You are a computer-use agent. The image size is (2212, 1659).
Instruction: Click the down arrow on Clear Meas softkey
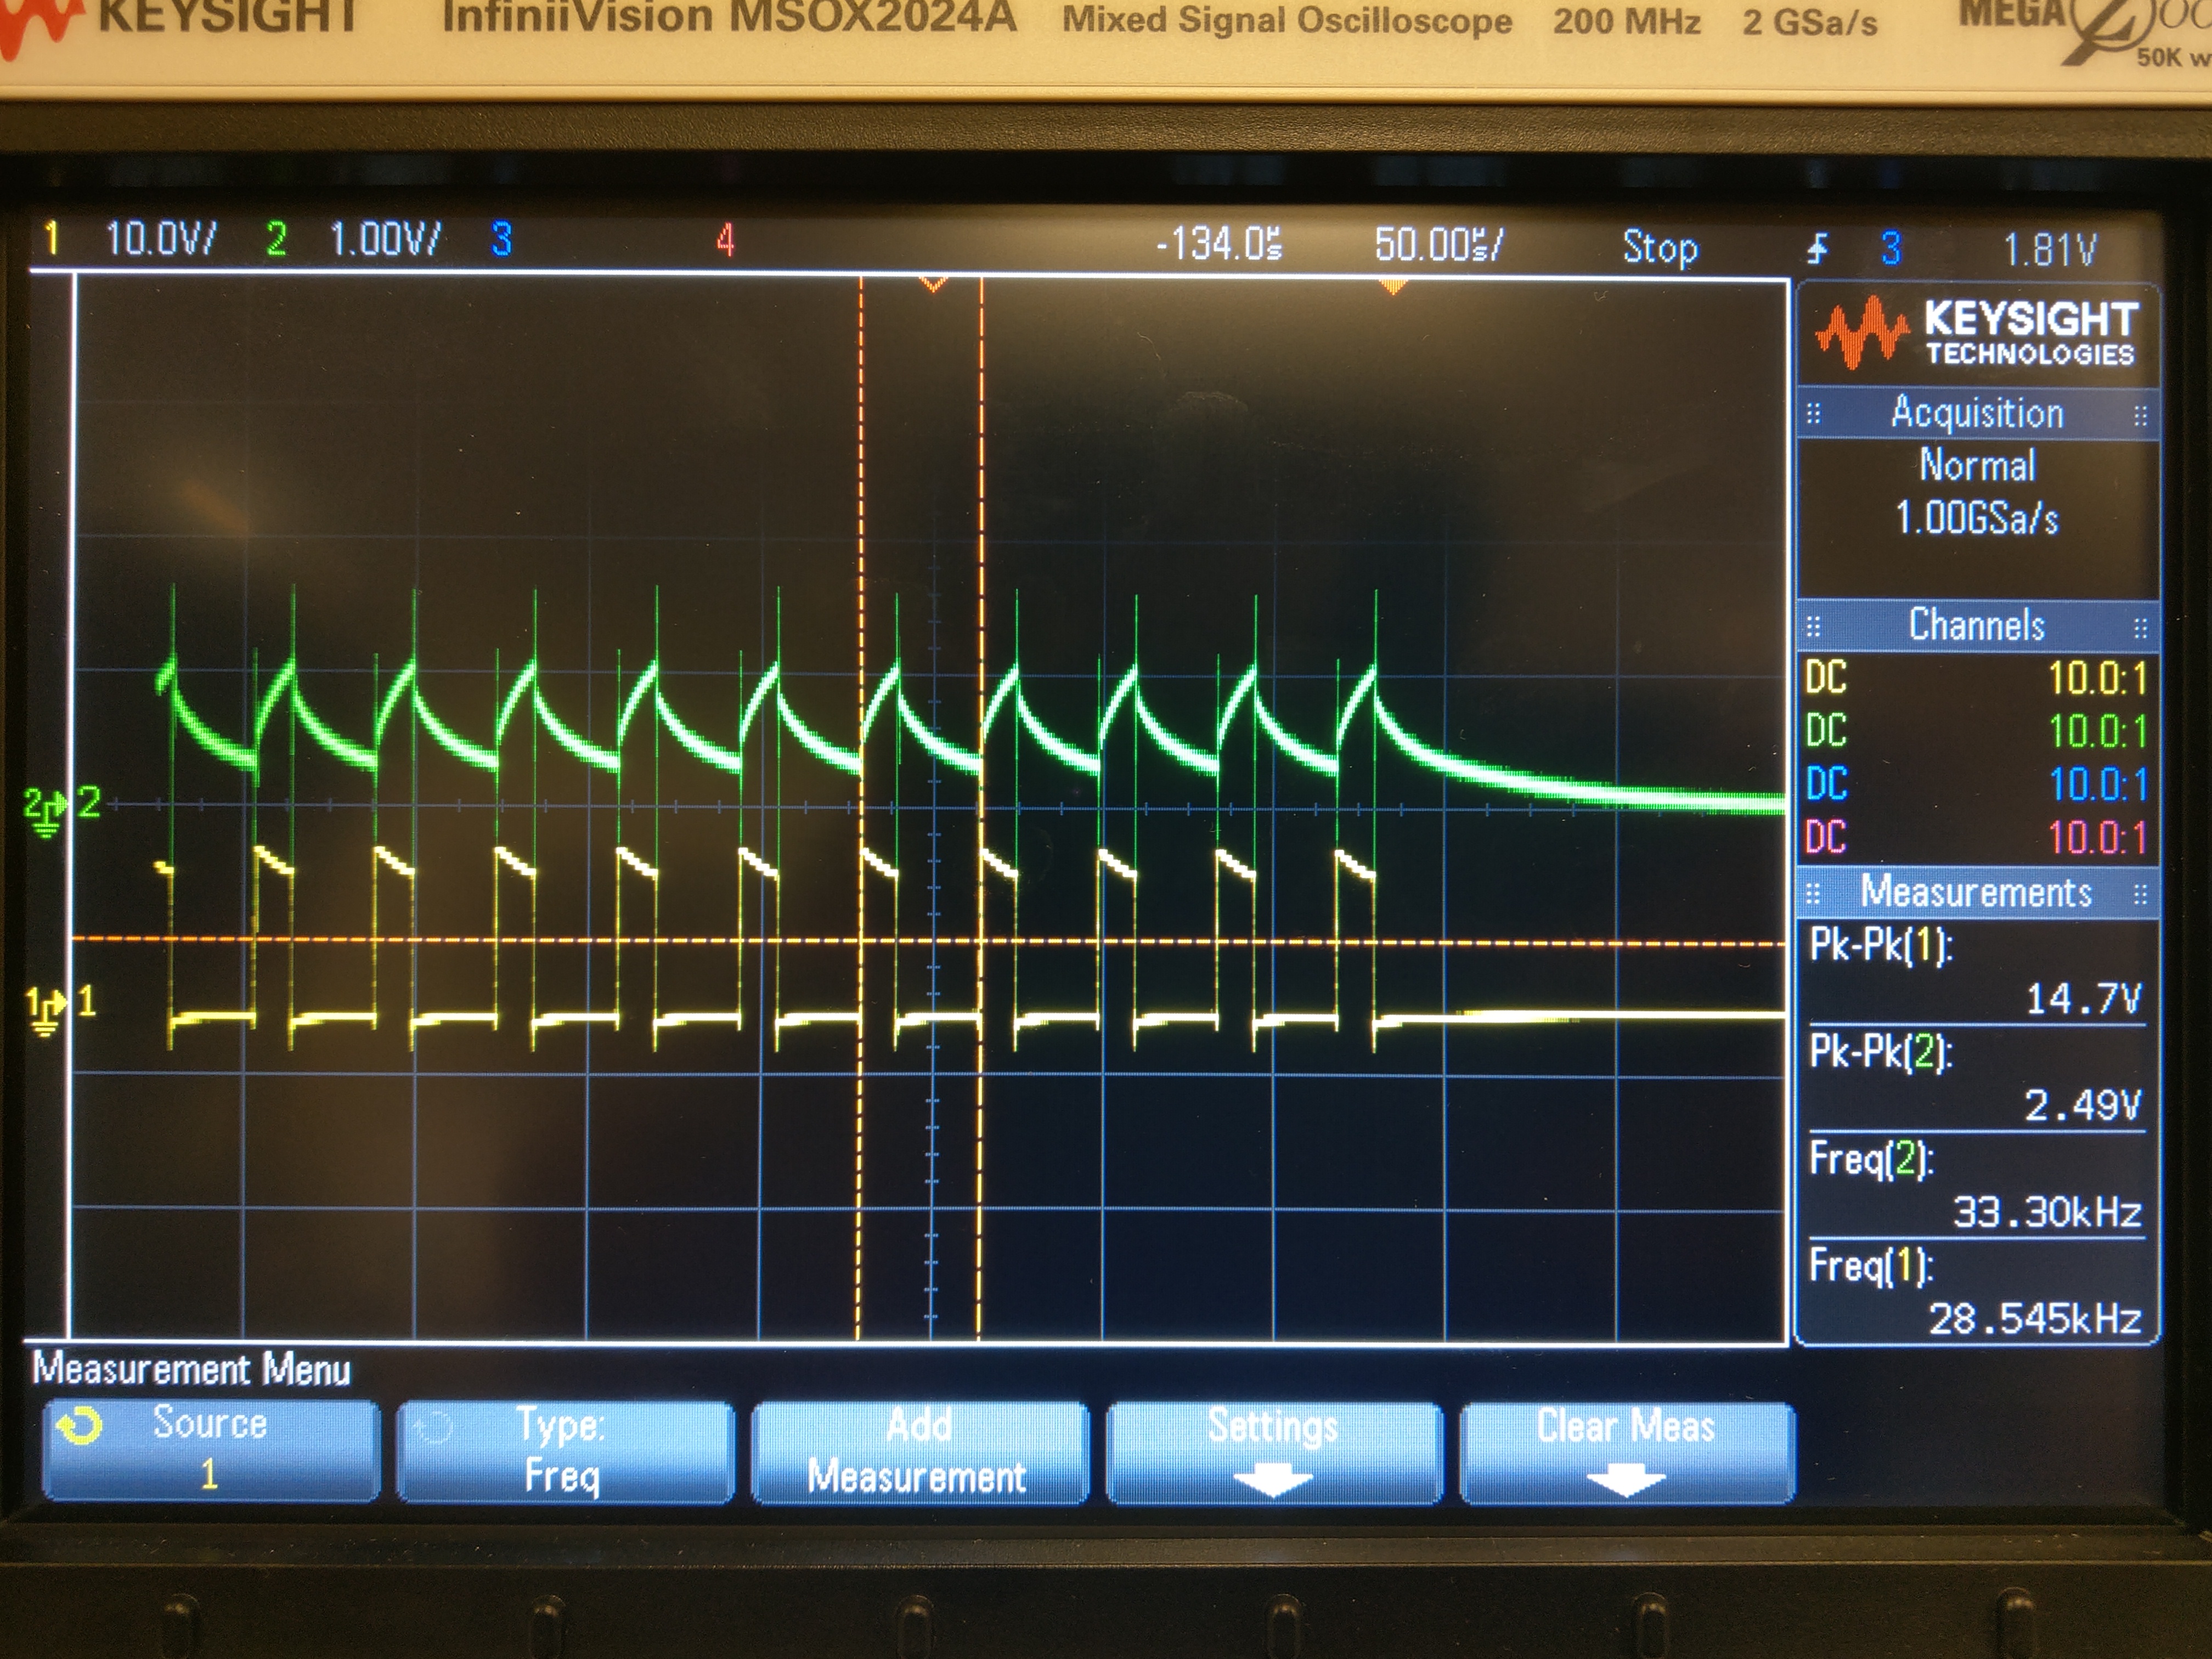[x=1626, y=1480]
